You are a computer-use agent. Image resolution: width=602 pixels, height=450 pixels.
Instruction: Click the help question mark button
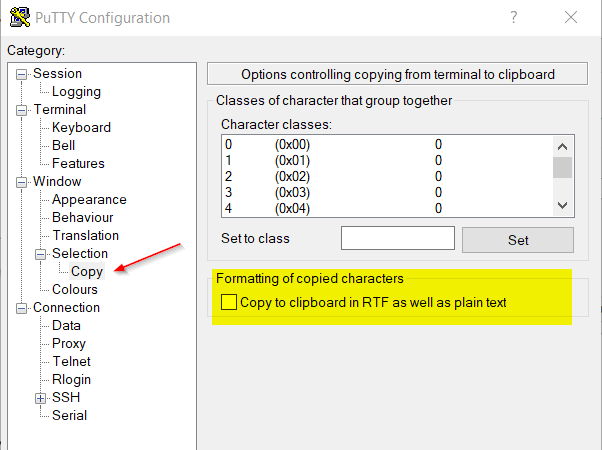[x=514, y=17]
